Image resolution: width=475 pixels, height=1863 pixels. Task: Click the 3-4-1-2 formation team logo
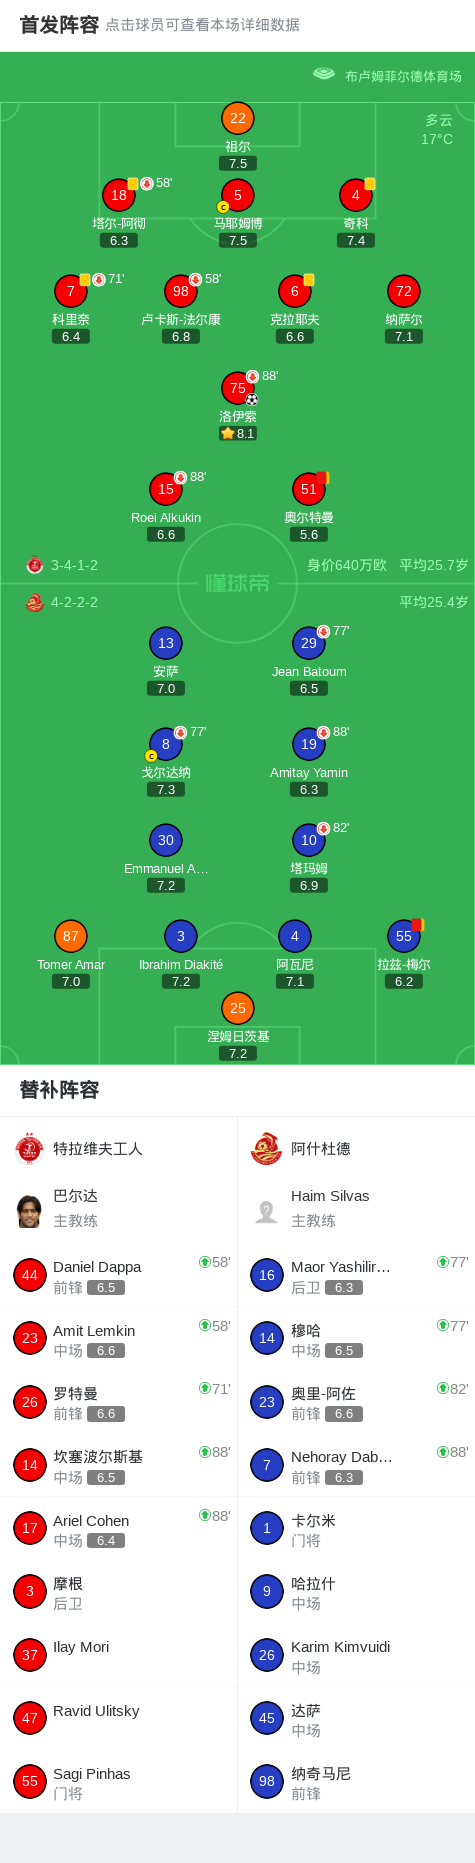(35, 565)
